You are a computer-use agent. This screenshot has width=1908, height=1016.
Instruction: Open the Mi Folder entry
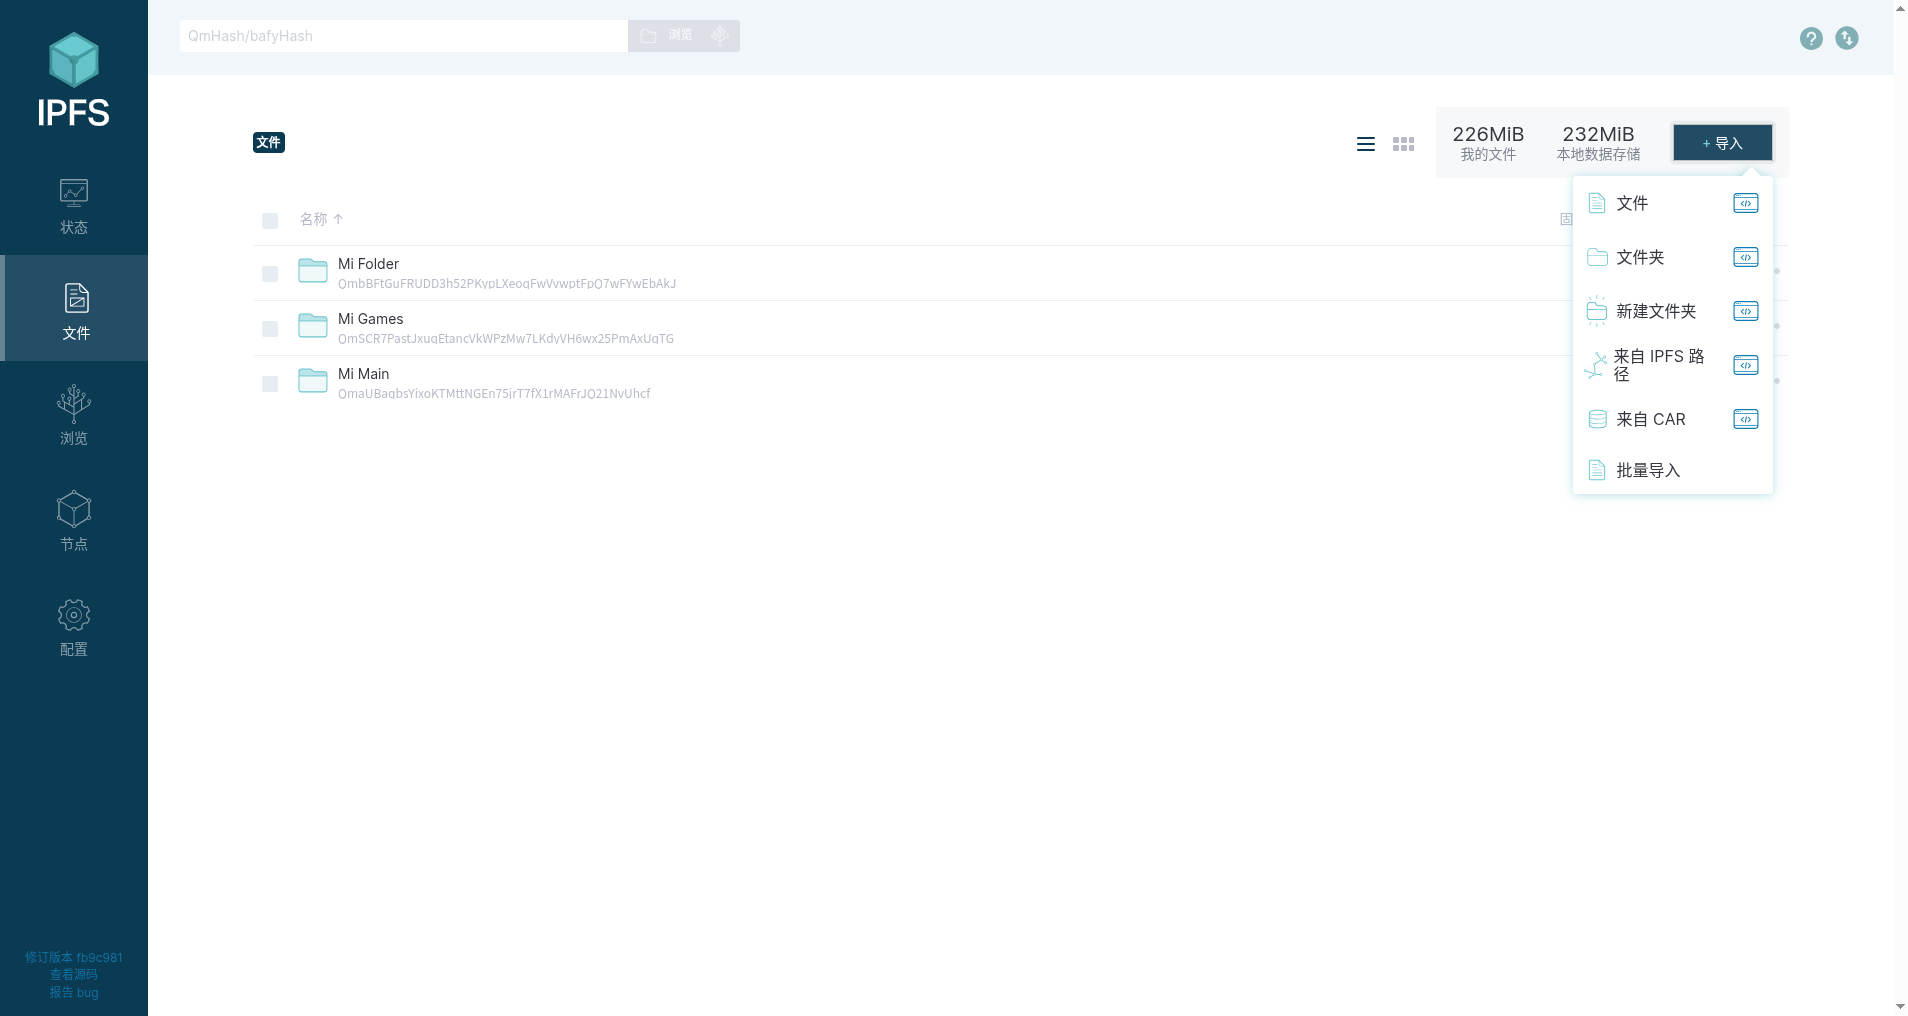point(368,264)
